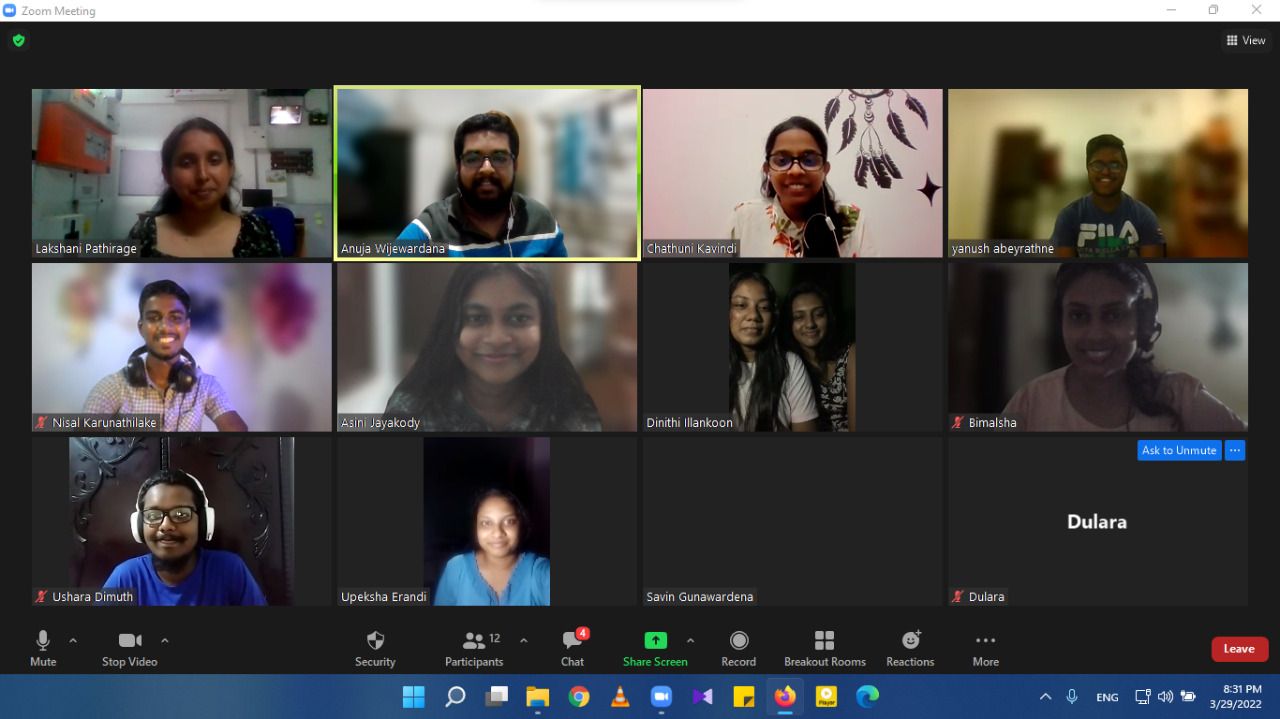Open the View layout menu
The height and width of the screenshot is (719, 1280).
1246,41
